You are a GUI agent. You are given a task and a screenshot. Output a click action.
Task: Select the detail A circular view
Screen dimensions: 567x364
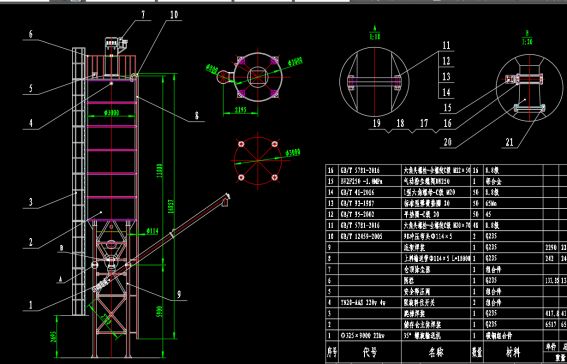point(374,81)
